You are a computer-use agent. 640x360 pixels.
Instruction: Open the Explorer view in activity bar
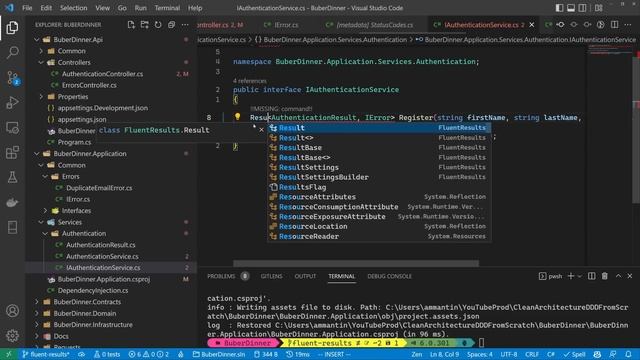click(x=12, y=28)
